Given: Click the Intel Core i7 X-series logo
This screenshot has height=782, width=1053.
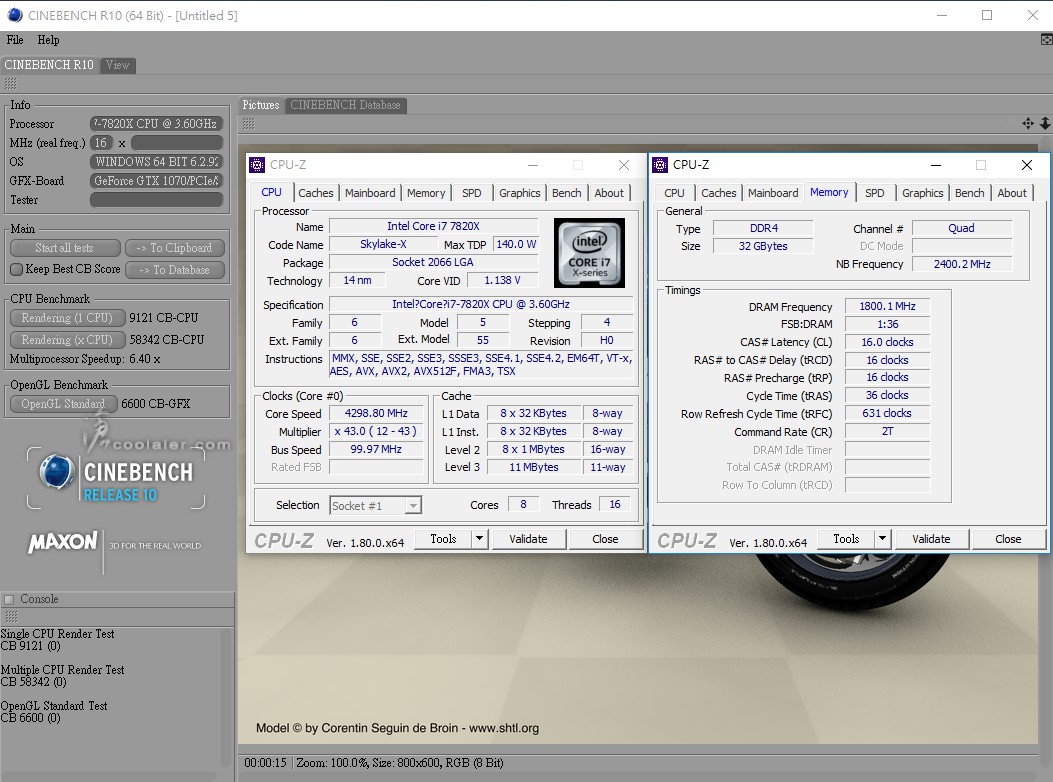Looking at the screenshot, I should click(589, 253).
